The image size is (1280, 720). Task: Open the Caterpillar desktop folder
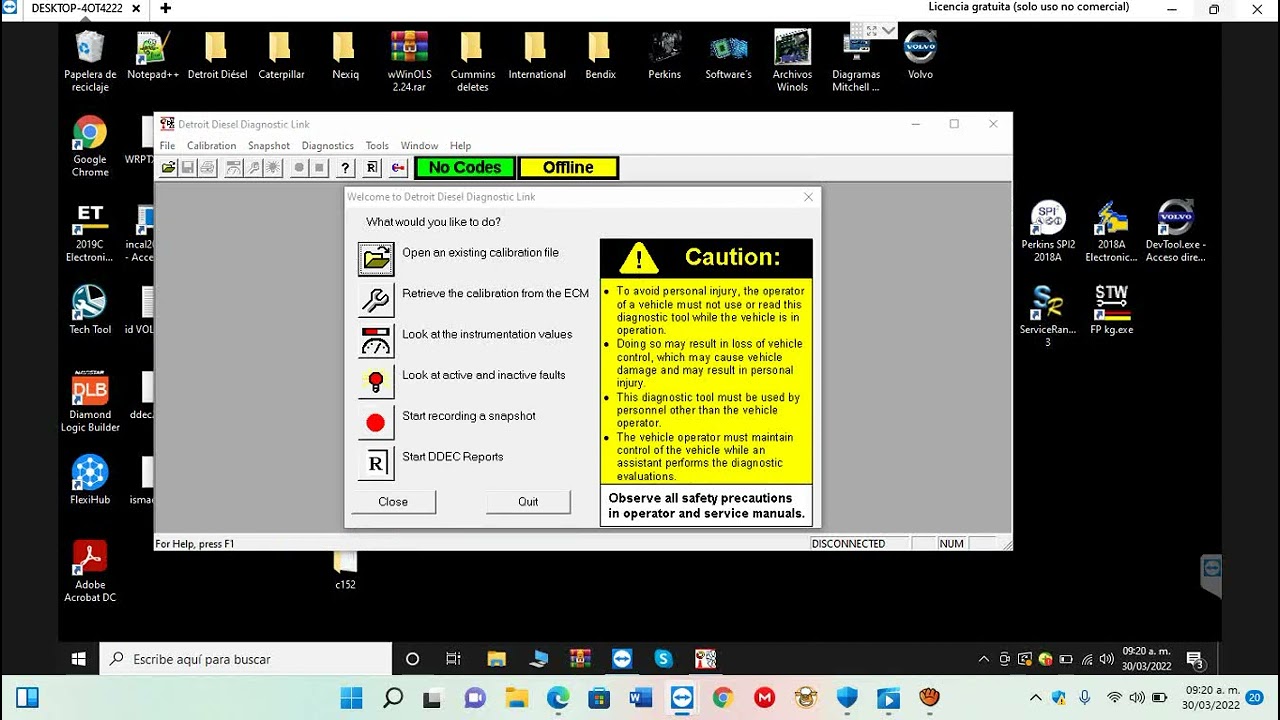click(281, 56)
